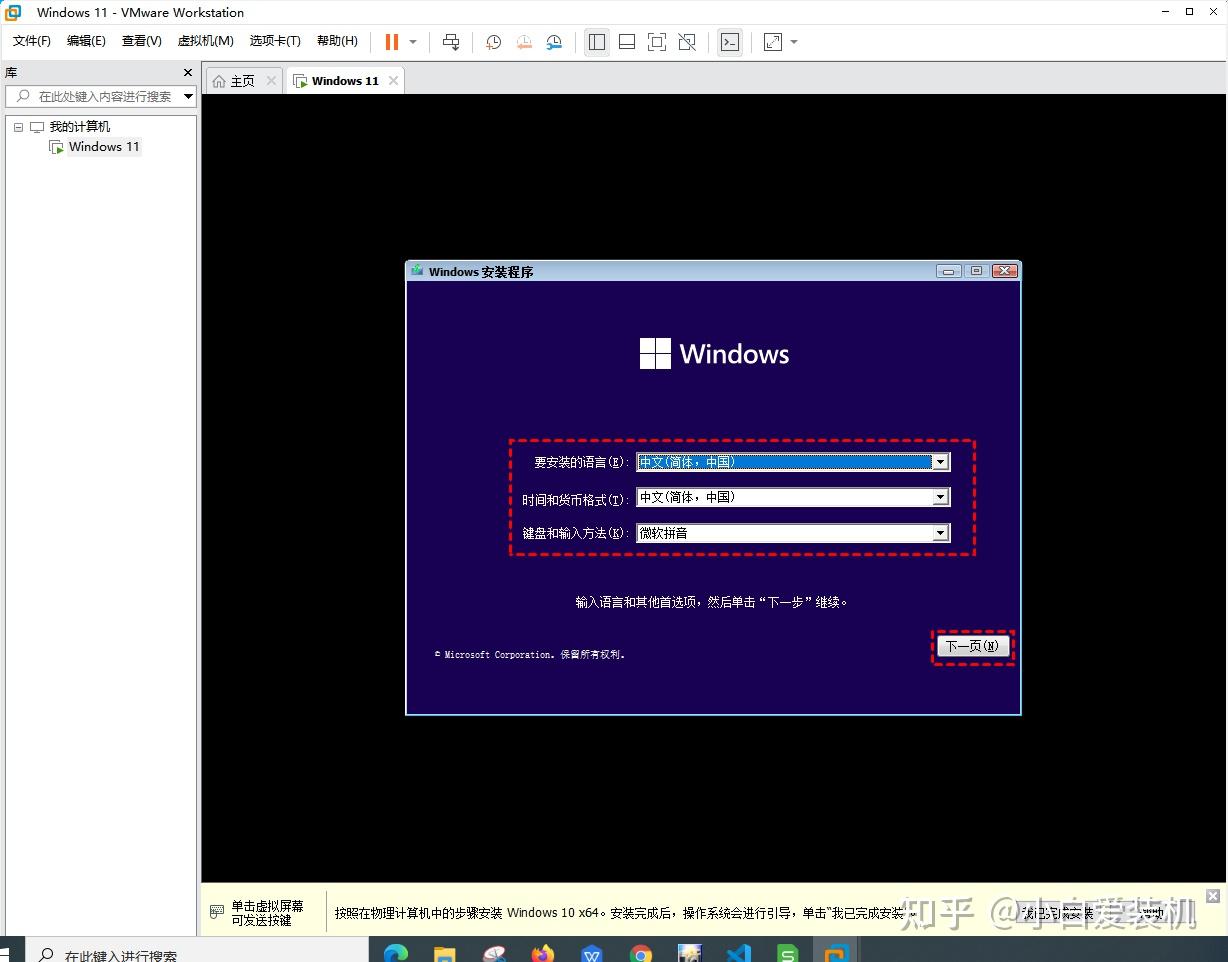The image size is (1228, 962).
Task: Enter full screen mode for the VM
Action: [x=655, y=42]
